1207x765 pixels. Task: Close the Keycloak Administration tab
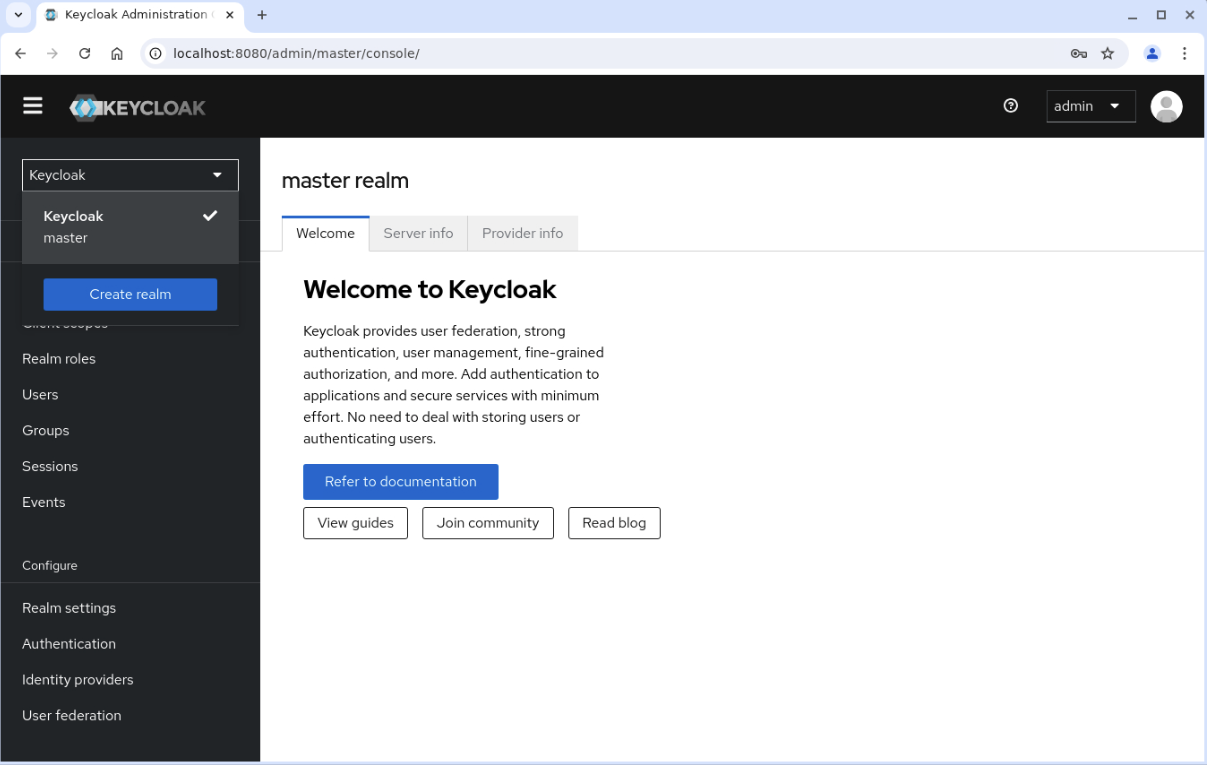[x=229, y=15]
